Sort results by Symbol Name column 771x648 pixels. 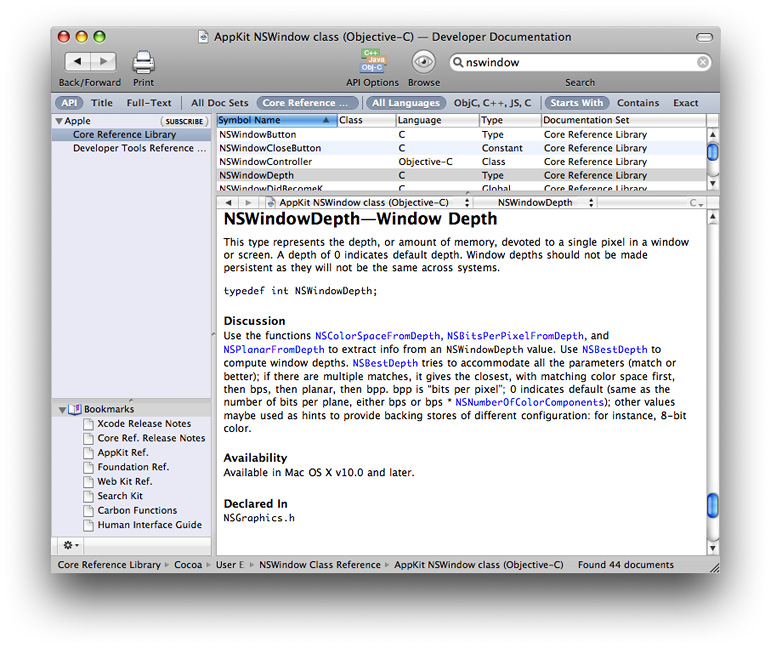(x=277, y=120)
